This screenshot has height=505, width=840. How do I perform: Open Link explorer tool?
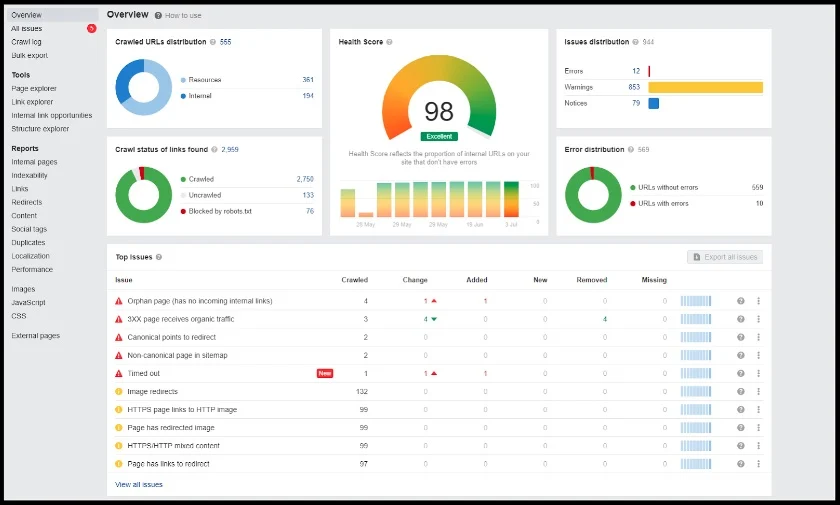point(32,102)
